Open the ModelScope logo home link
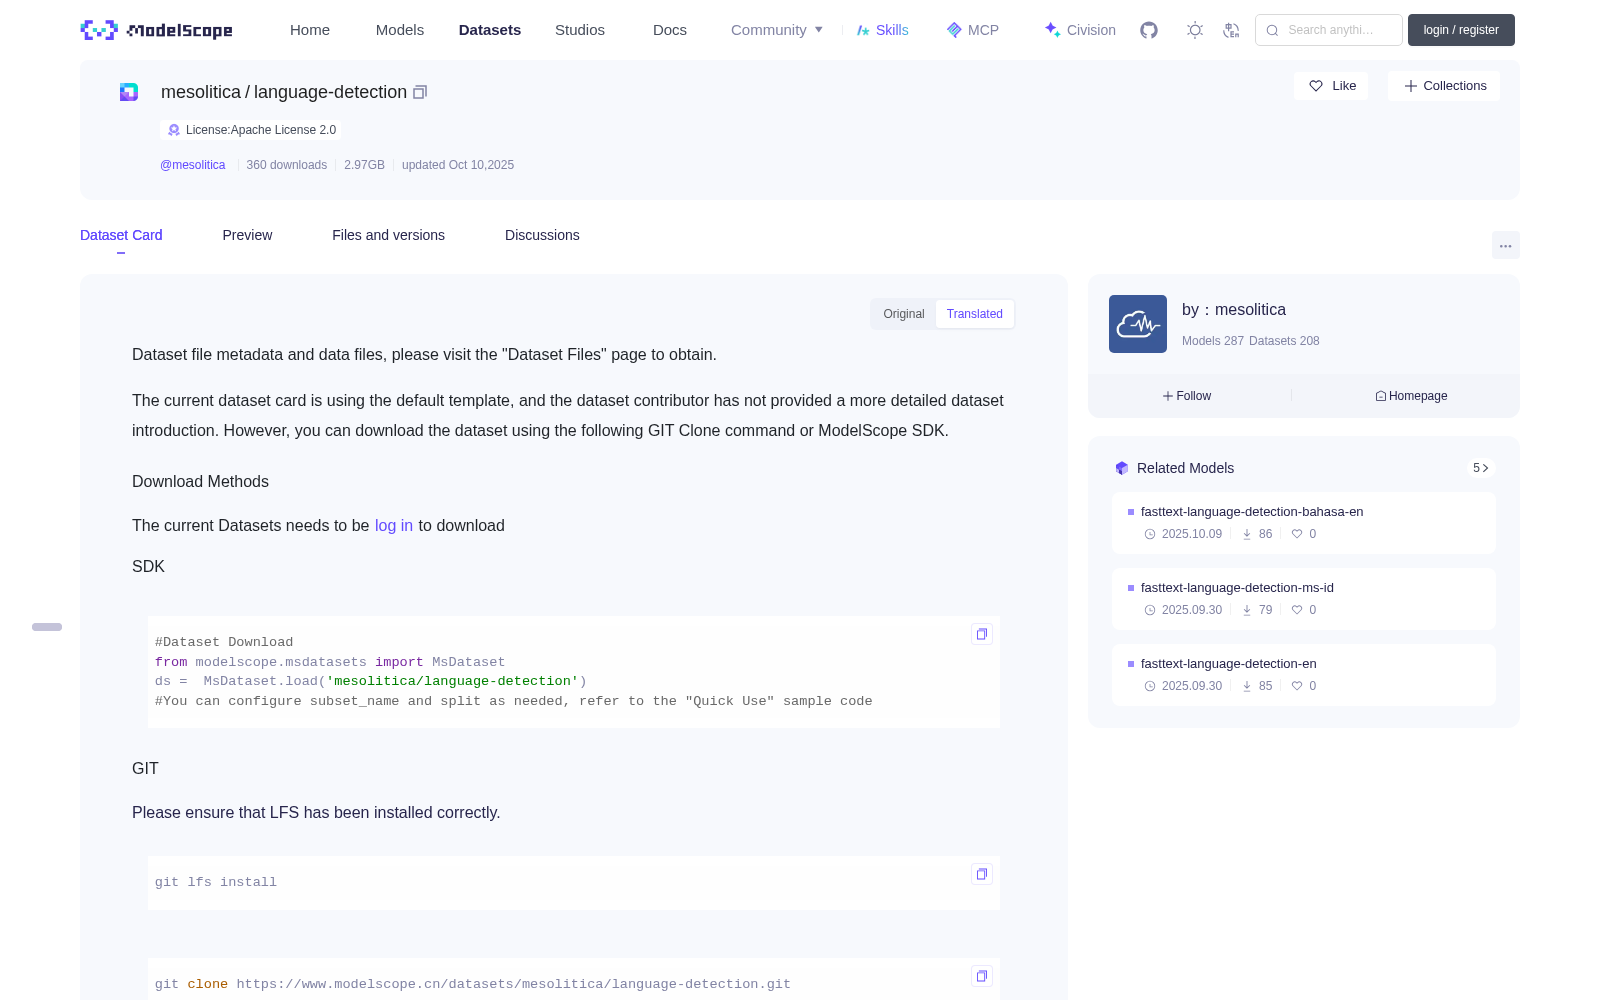 [x=156, y=30]
